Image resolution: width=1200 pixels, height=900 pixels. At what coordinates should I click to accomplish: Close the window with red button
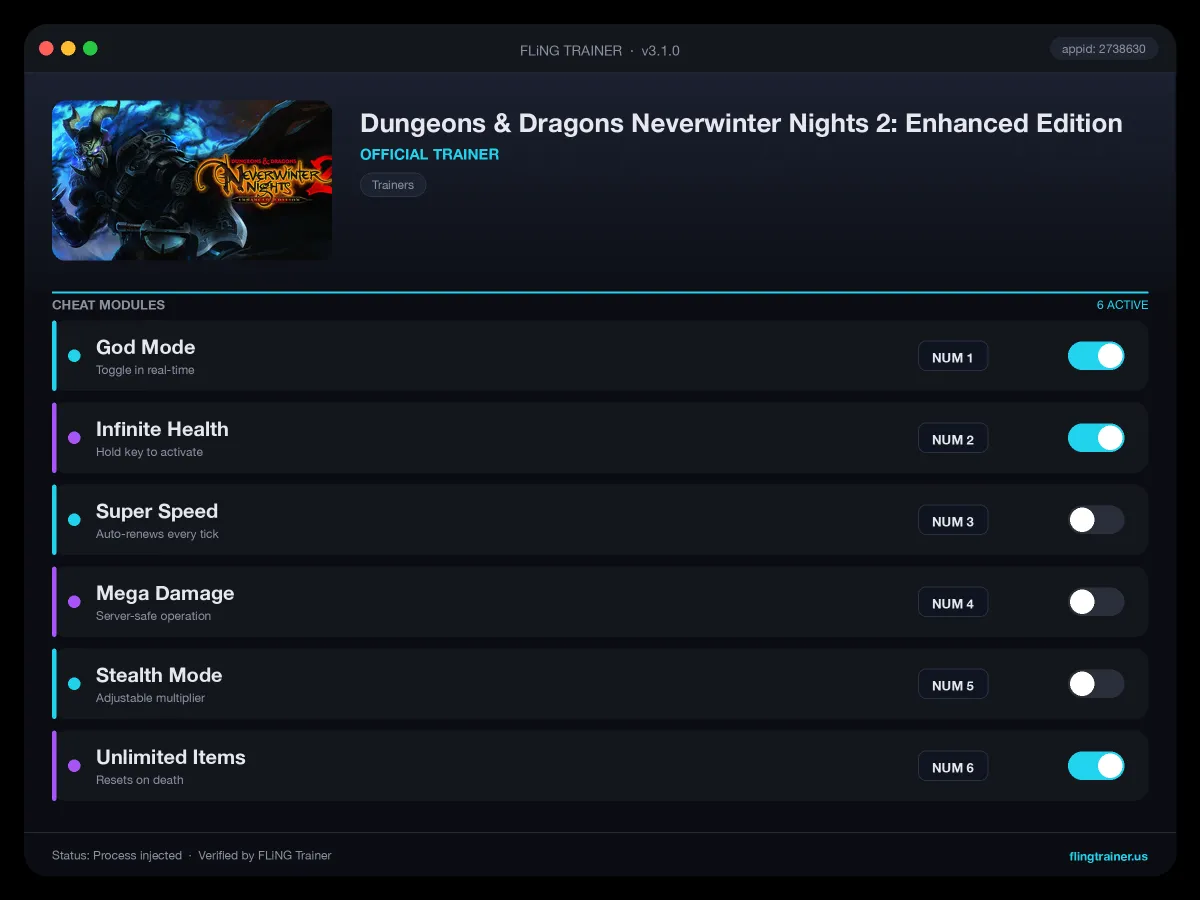pos(46,48)
